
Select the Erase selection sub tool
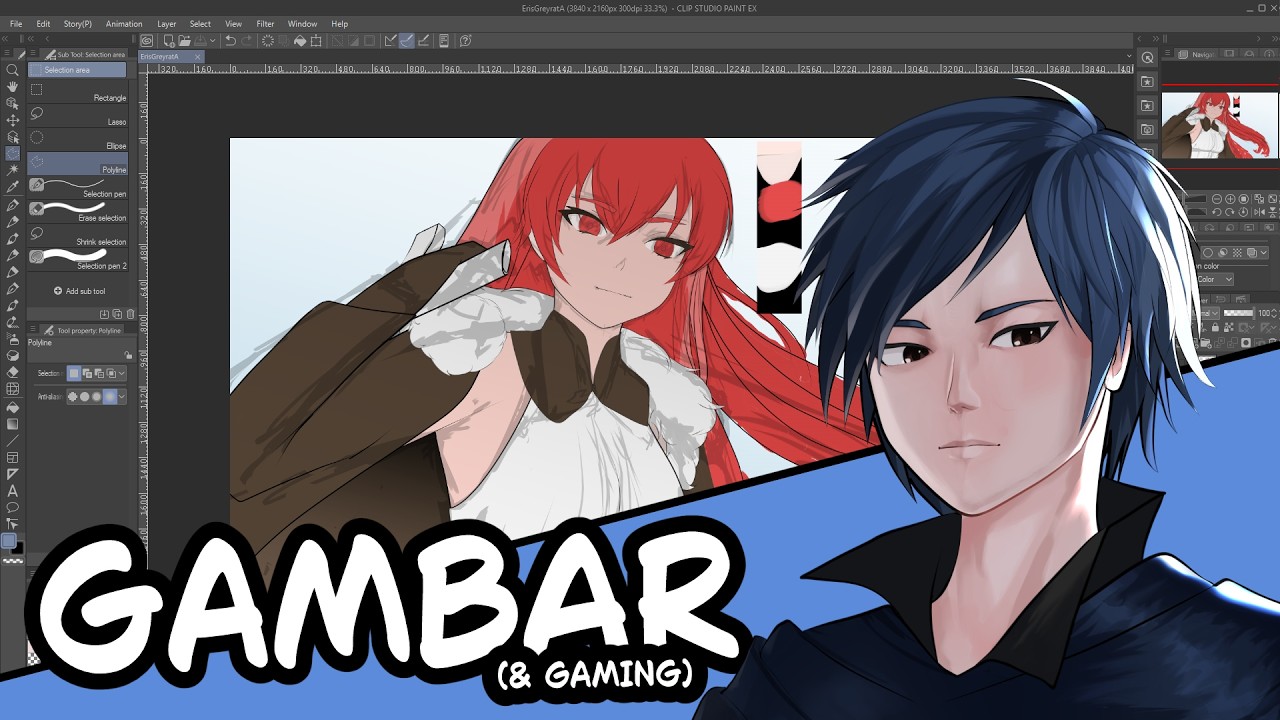(x=78, y=212)
